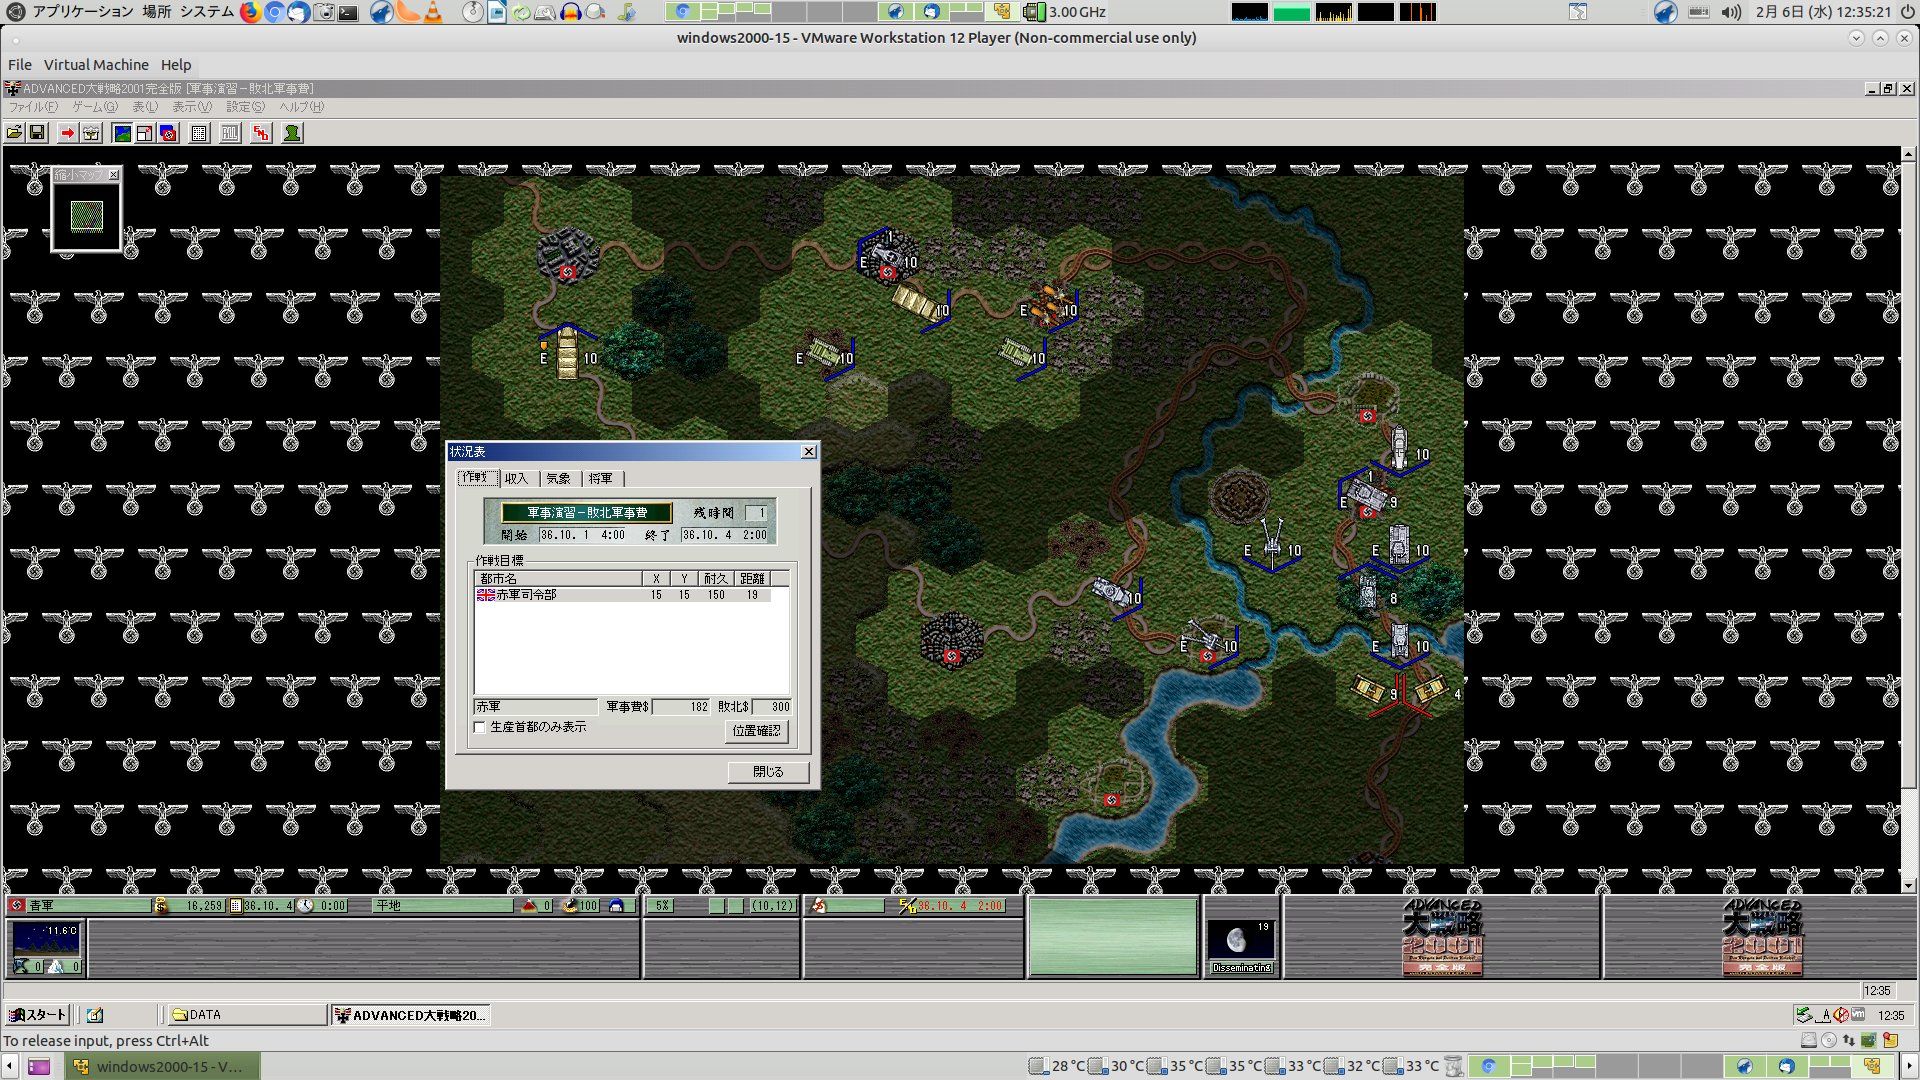Screen dimensions: 1920x1080
Task: Enable 生産首都のみ表示 checkbox
Action: [480, 727]
